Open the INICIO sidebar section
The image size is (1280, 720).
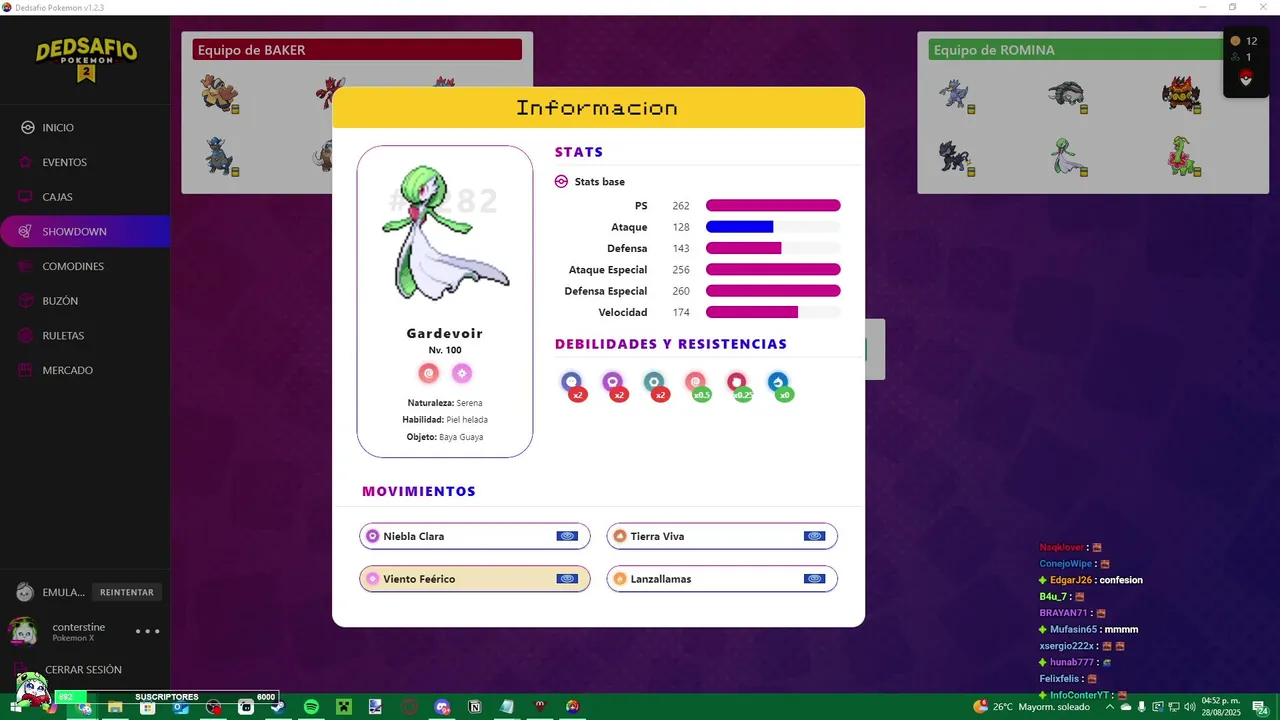tap(85, 128)
